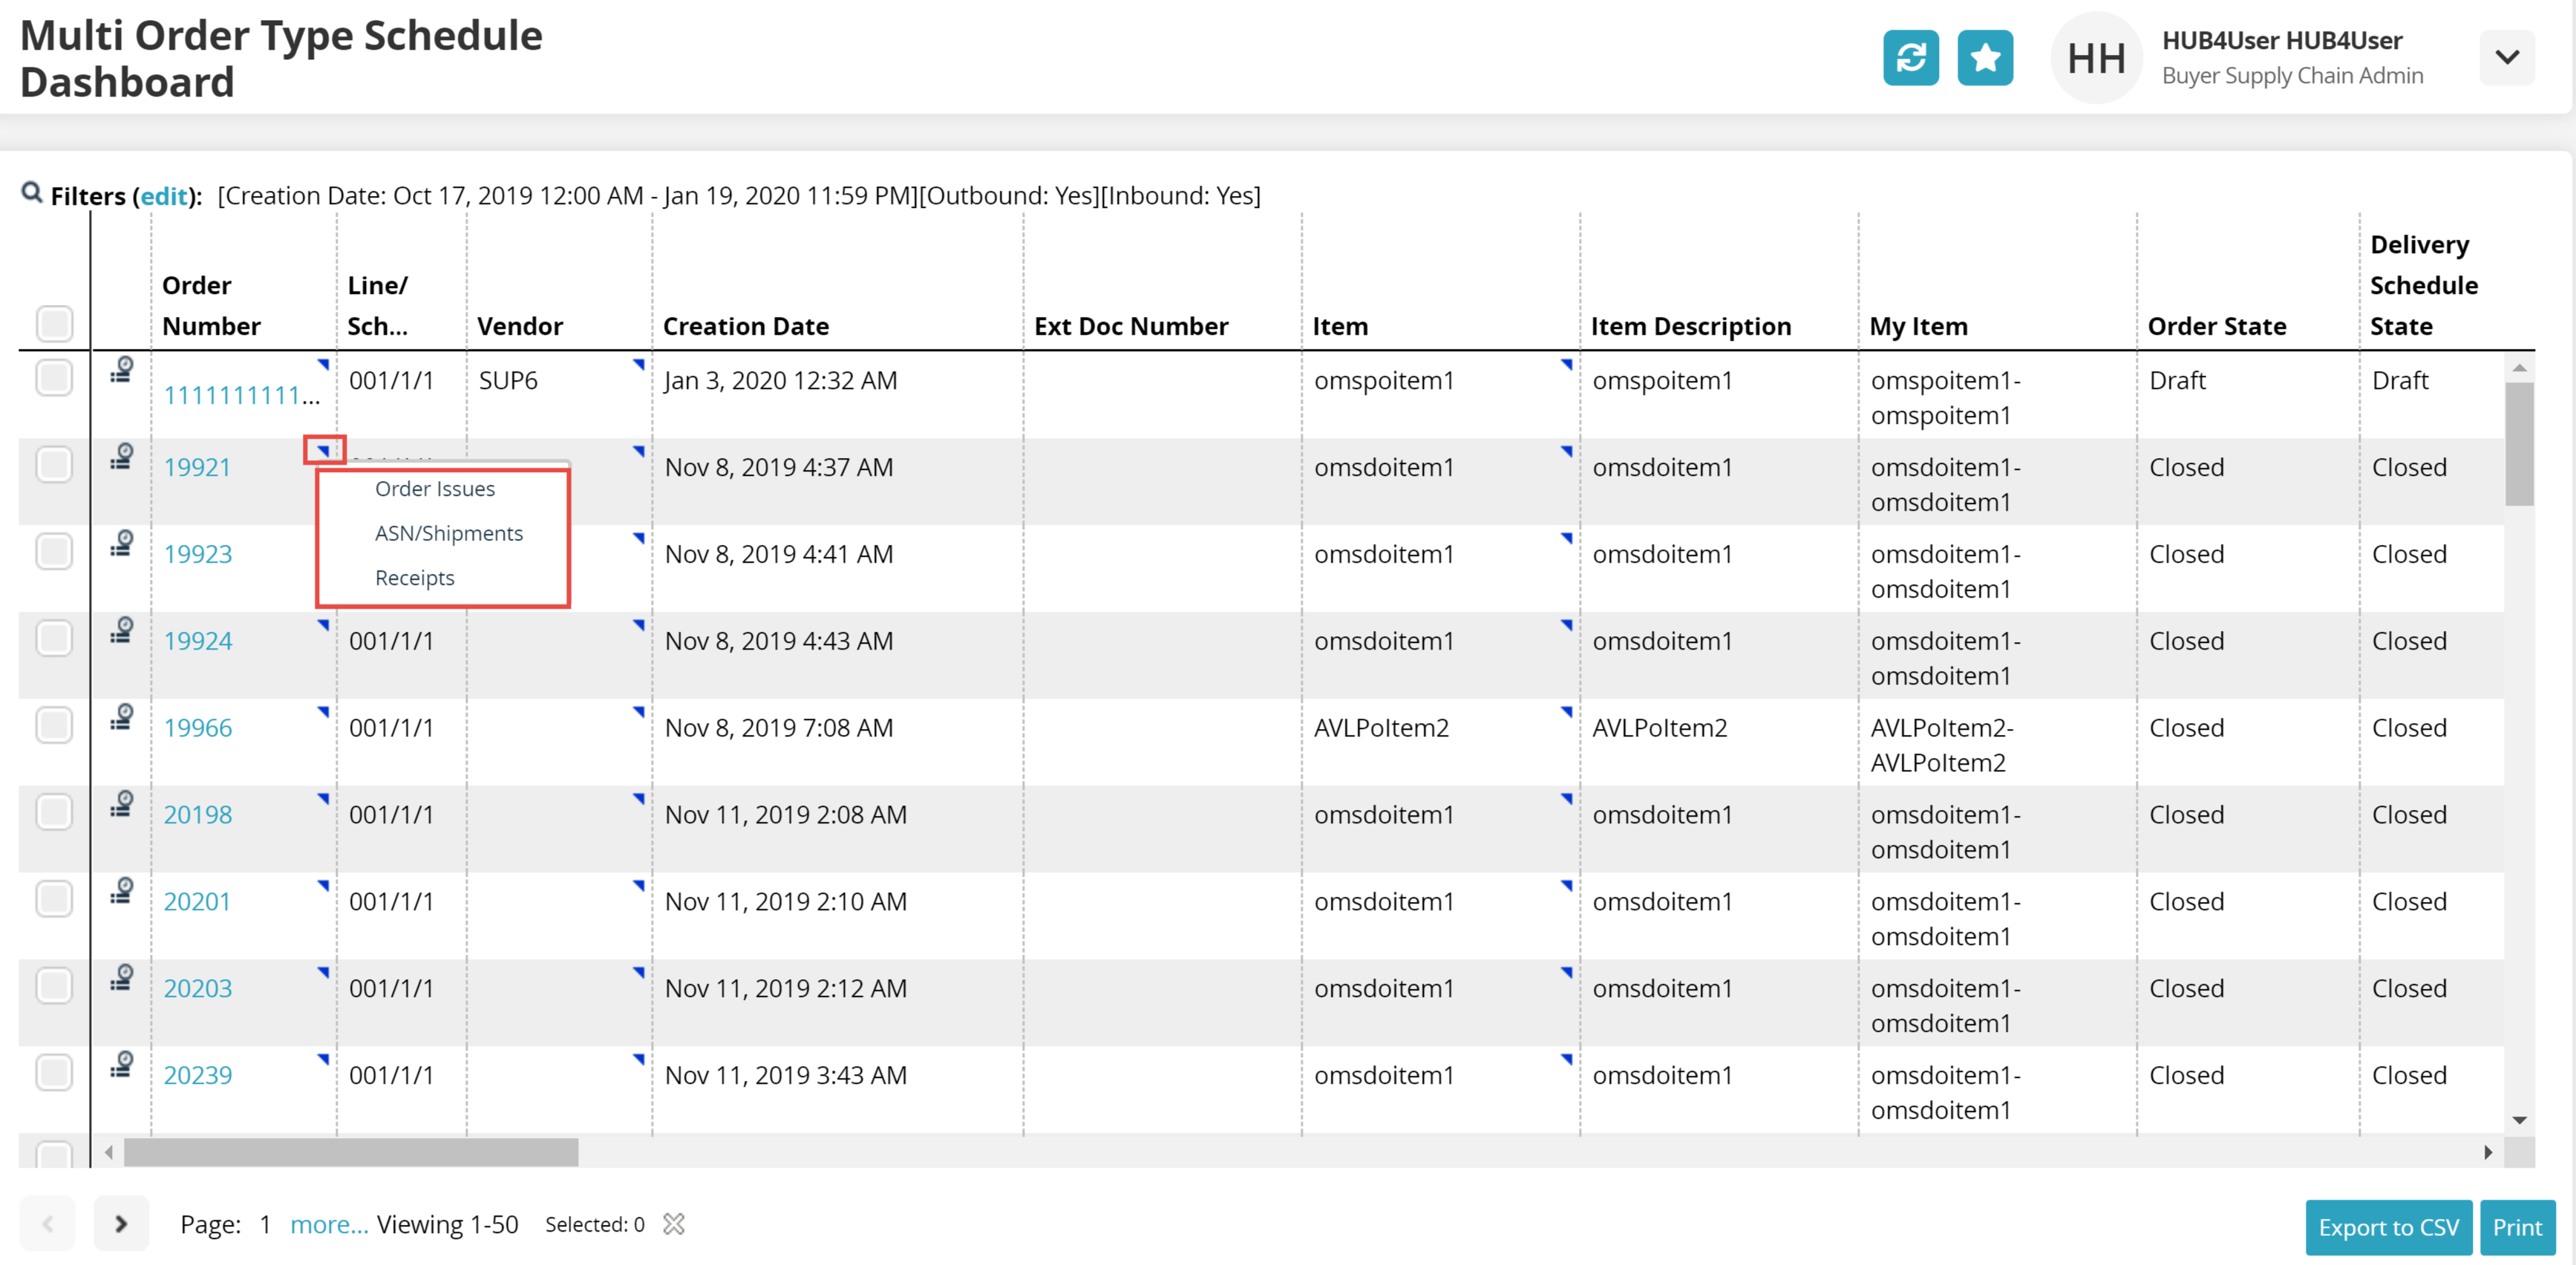Screen dimensions: 2576x1265
Task: Click the vertical scrollbar down arrow
Action: (x=2519, y=1120)
